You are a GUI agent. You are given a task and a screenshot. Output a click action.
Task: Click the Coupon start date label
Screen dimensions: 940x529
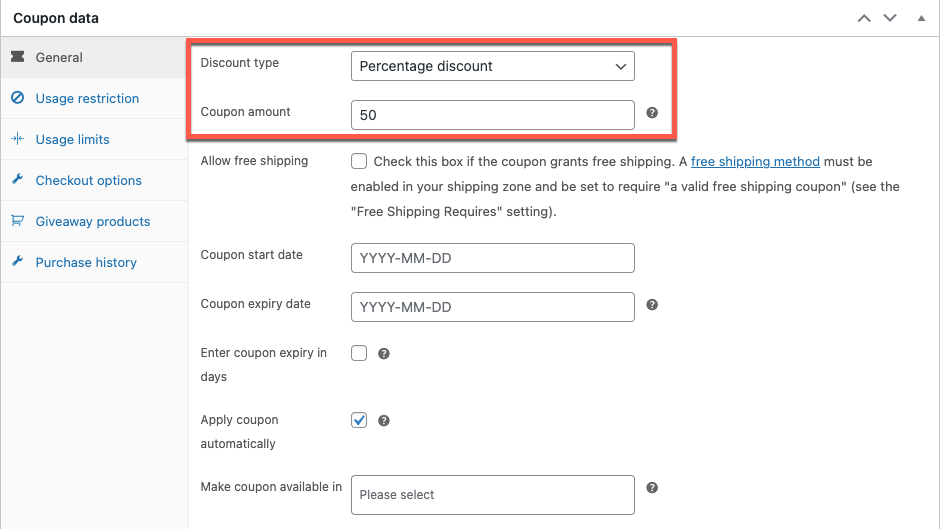(251, 254)
